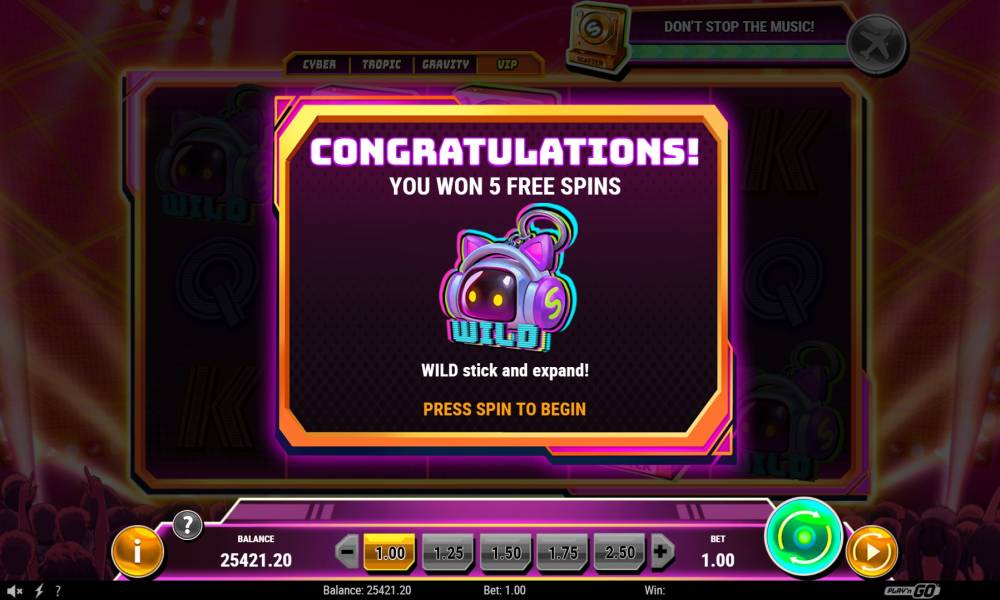Toggle sound with the muted speaker icon
This screenshot has width=1000, height=600.
(x=15, y=591)
